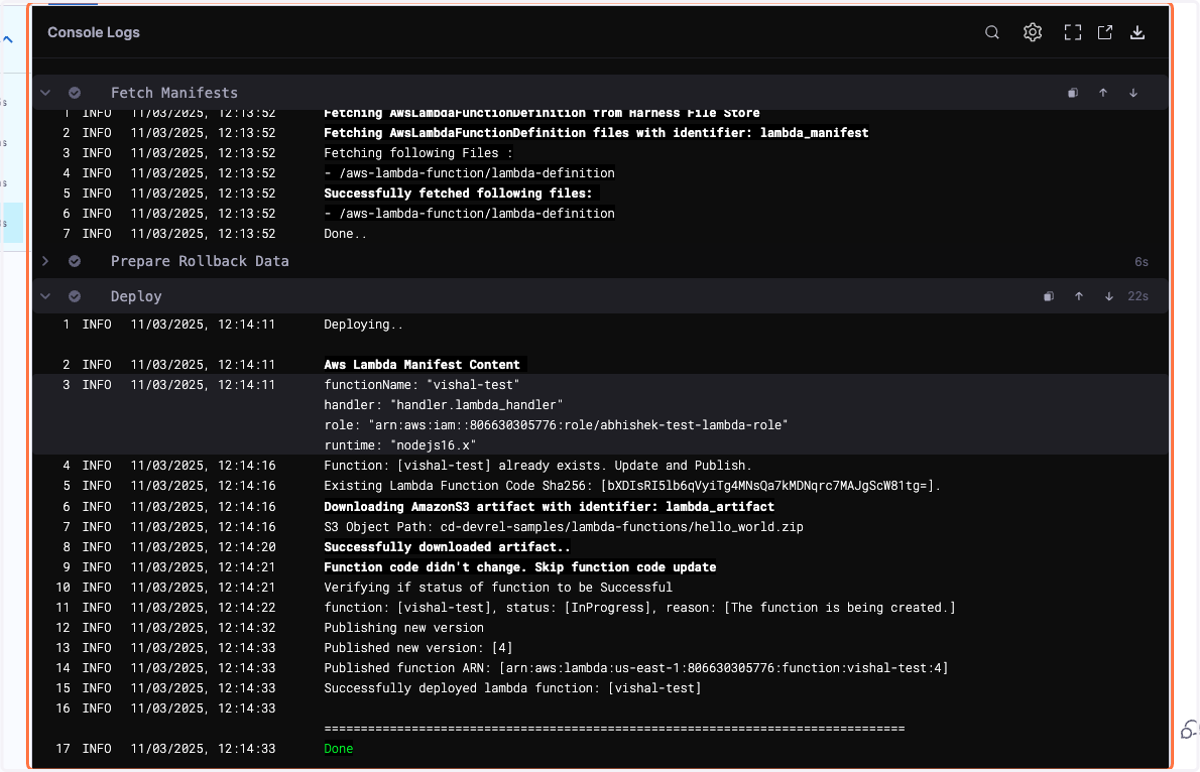Select 'Successfully fetched following files:' line

(458, 193)
